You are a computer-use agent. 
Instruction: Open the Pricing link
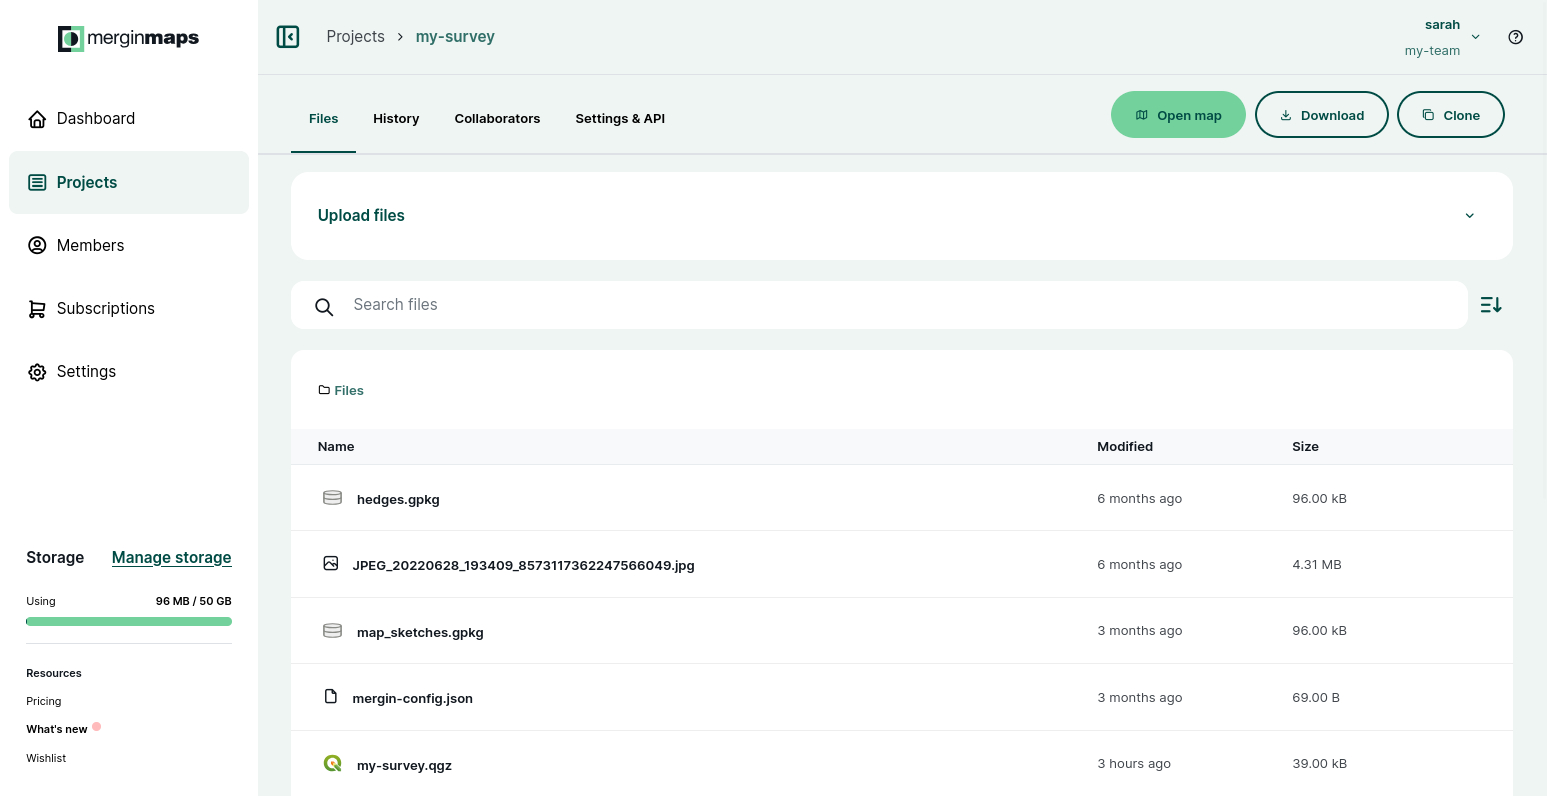click(x=44, y=701)
